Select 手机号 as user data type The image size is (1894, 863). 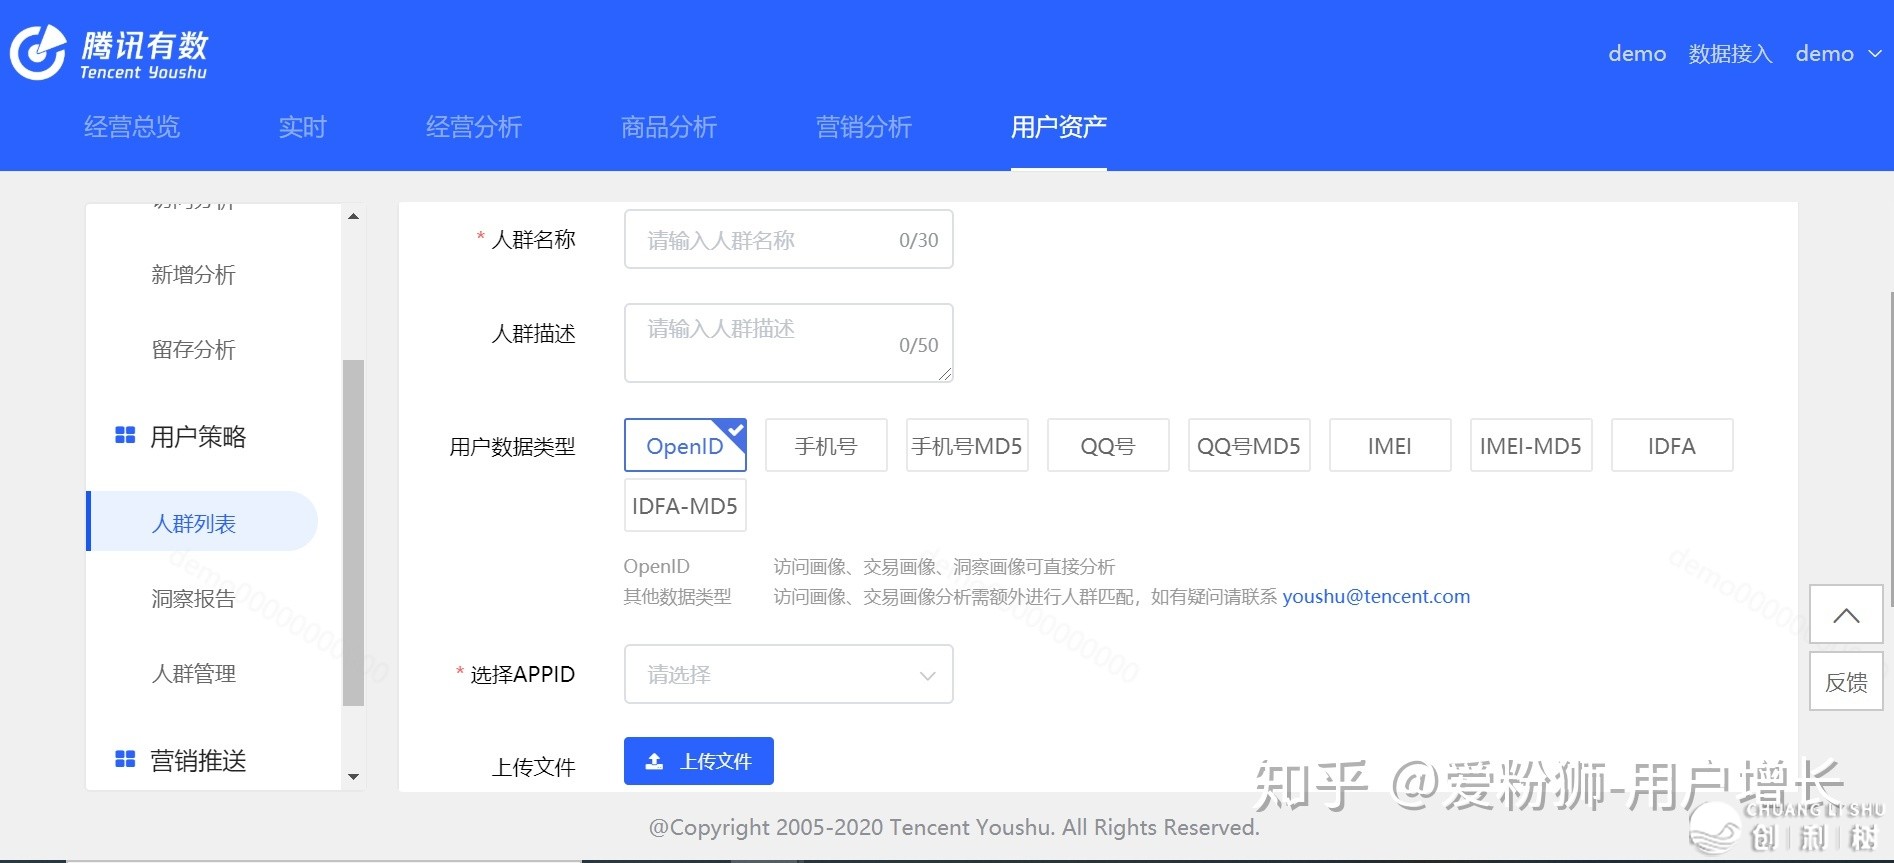point(826,446)
